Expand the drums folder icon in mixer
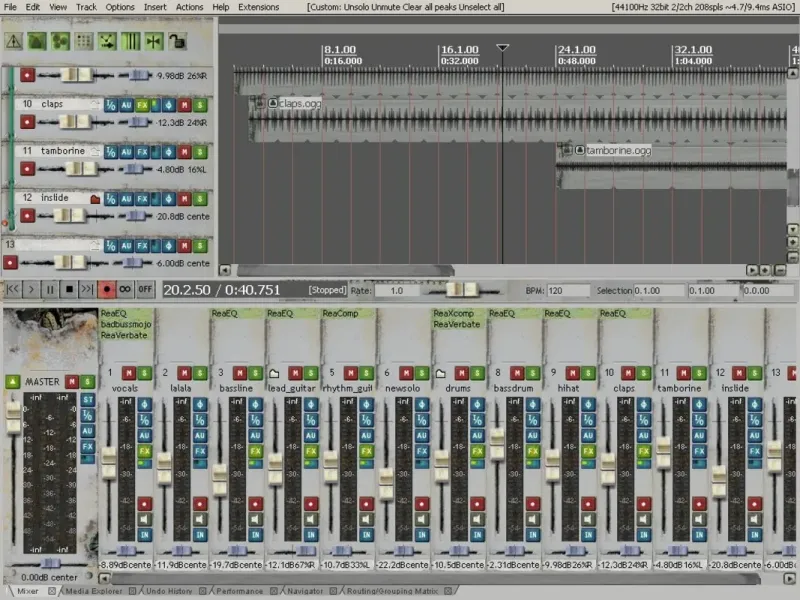800x600 pixels. point(441,373)
